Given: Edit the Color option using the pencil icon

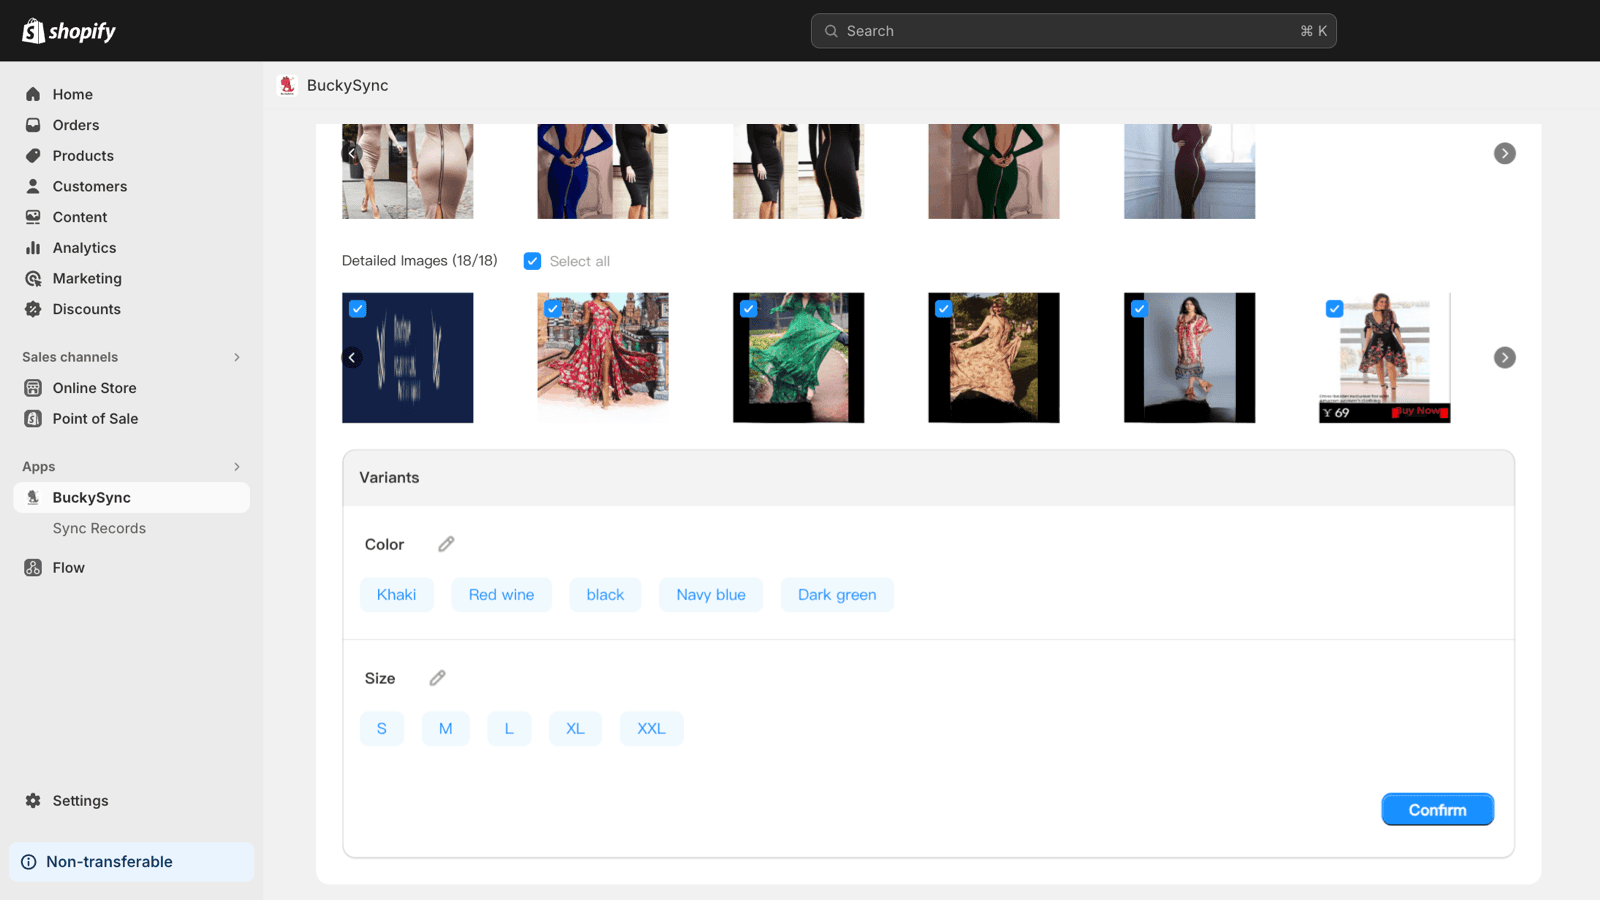Looking at the screenshot, I should click(446, 543).
